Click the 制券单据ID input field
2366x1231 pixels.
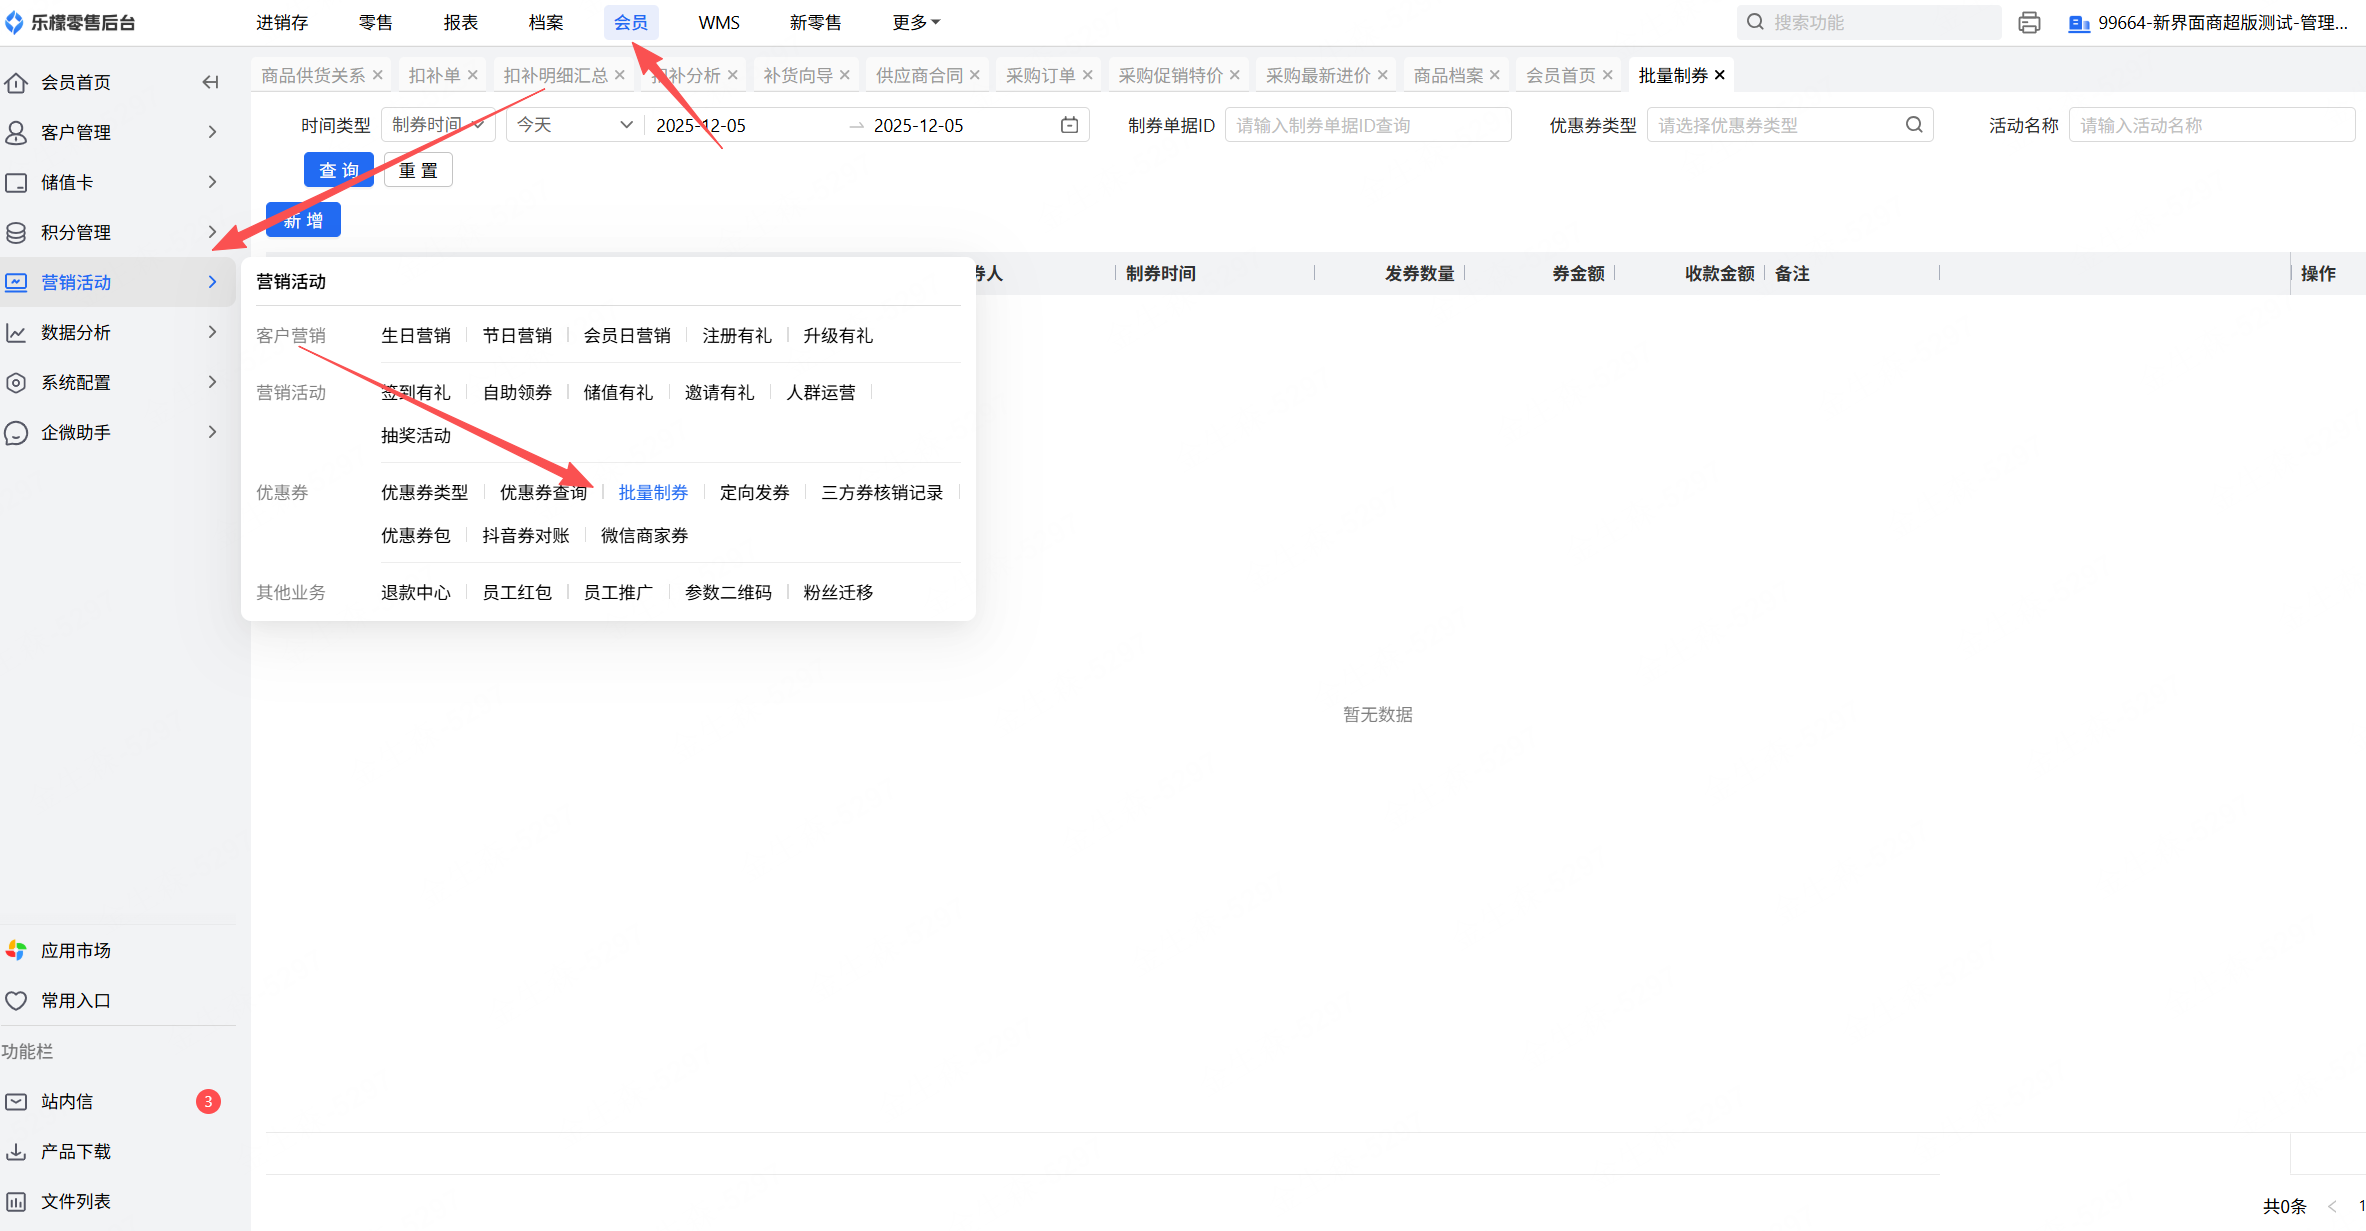(x=1367, y=125)
